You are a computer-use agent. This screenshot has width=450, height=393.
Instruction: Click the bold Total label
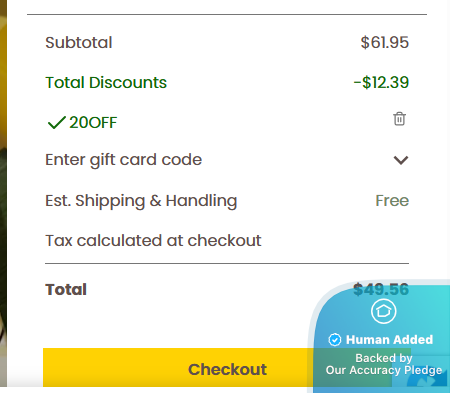coord(66,289)
